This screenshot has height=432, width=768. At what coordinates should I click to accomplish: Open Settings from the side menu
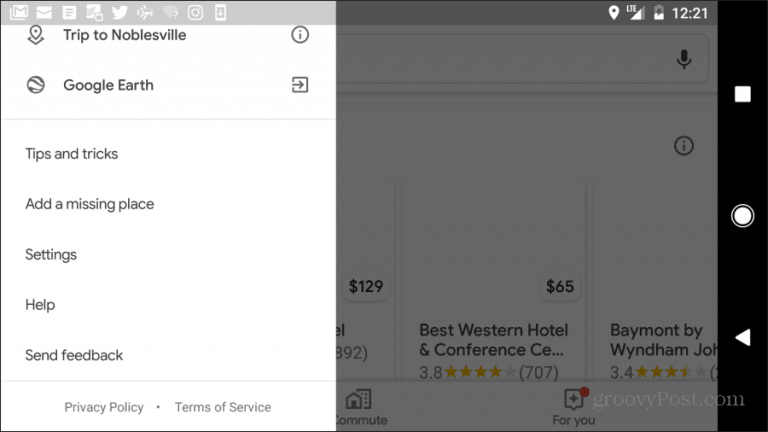[51, 255]
